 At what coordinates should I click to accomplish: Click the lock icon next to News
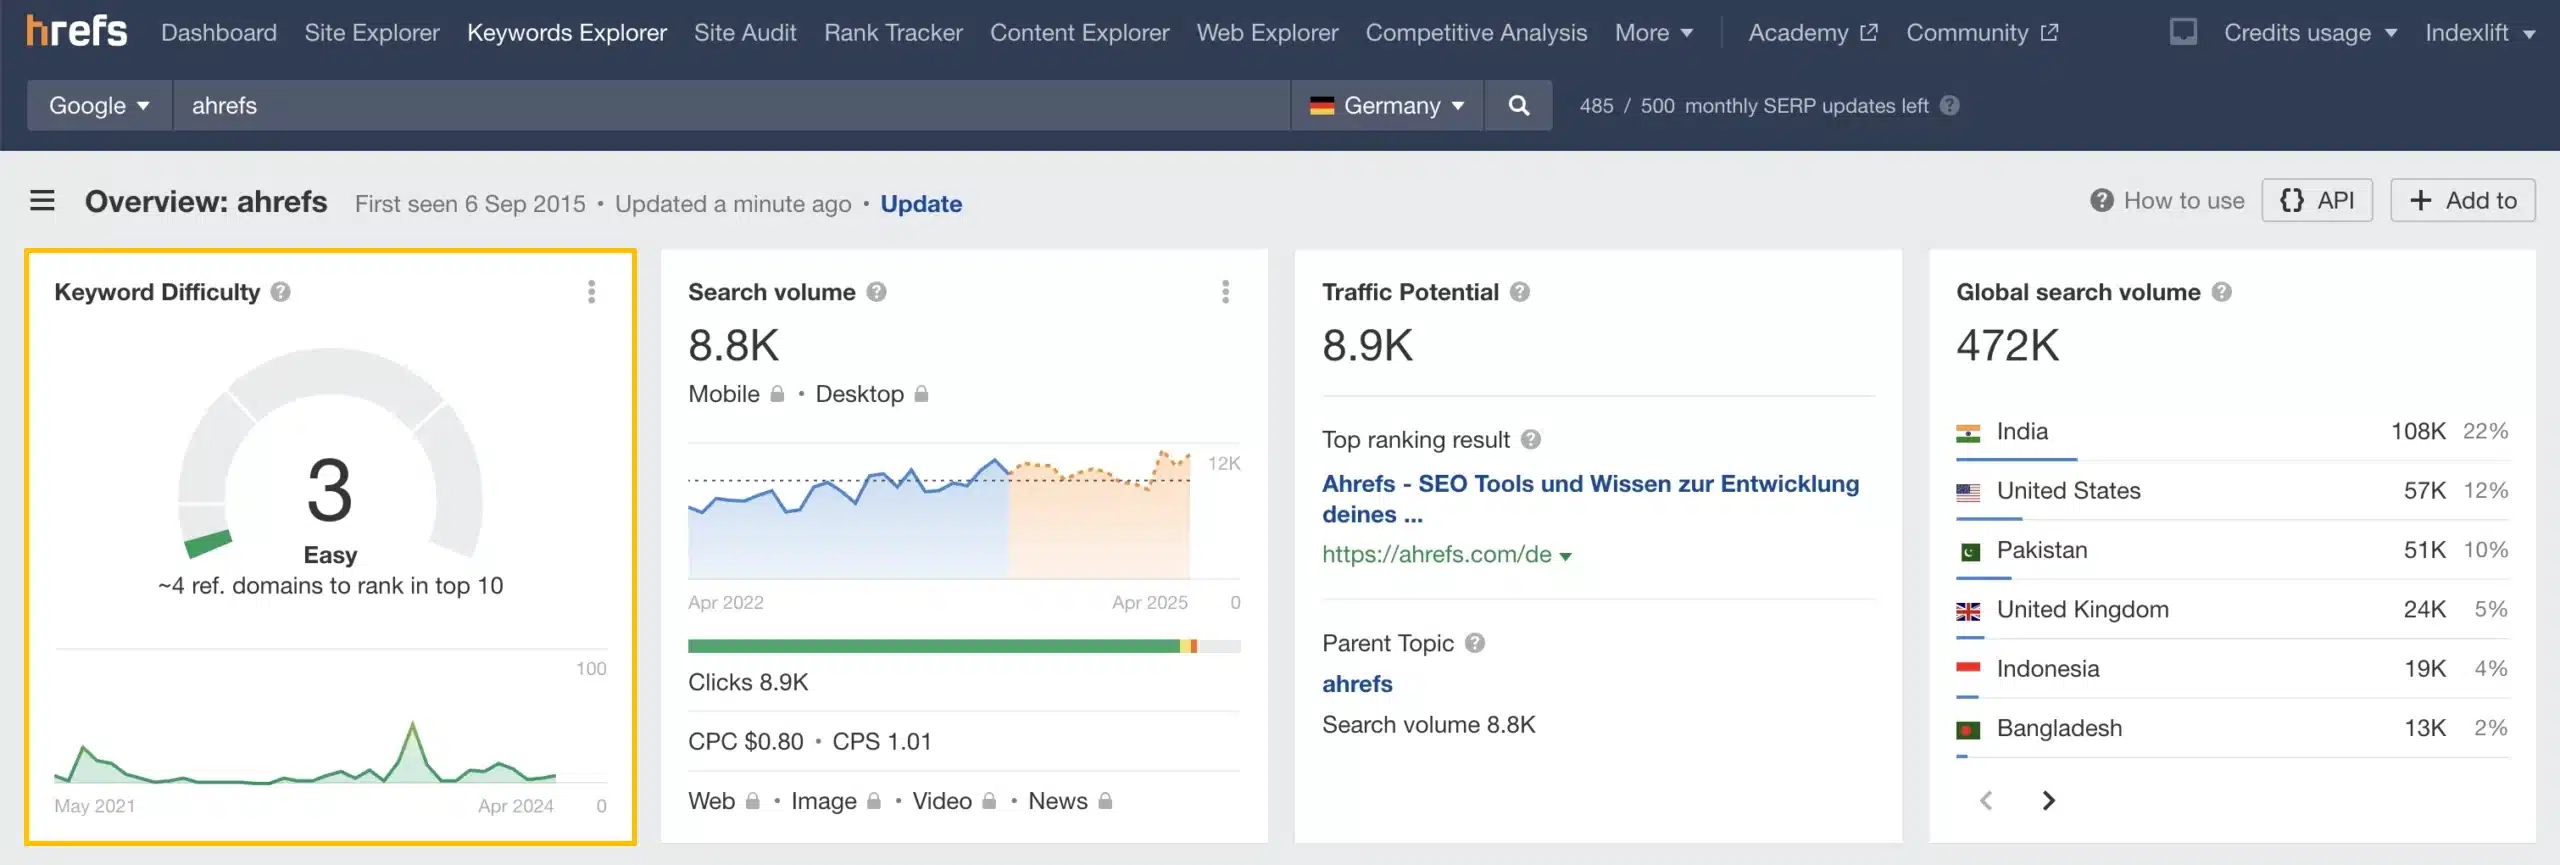pyautogui.click(x=1105, y=801)
